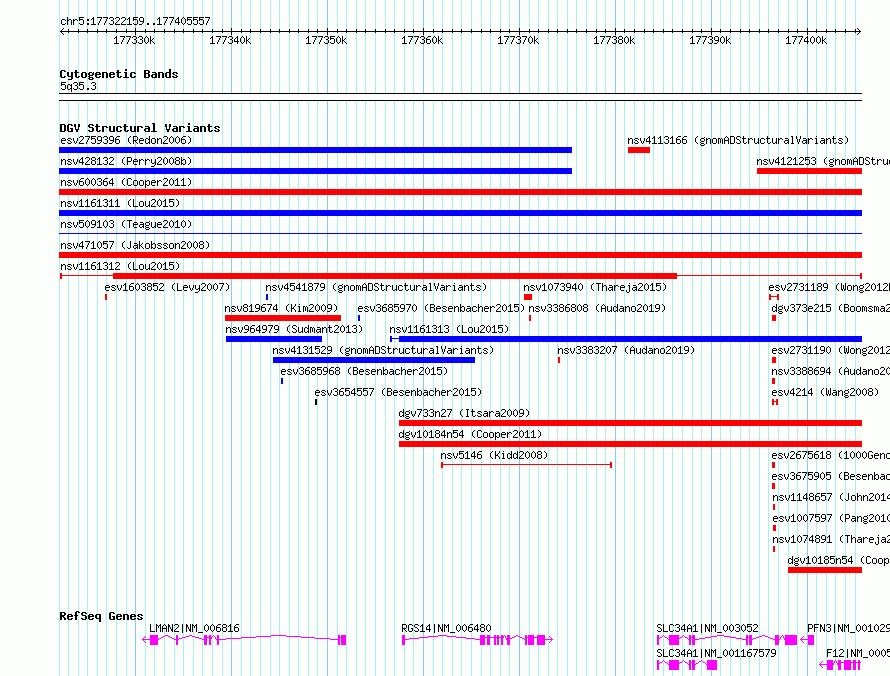Select SLC34A1|NM_003052 gene label
The image size is (890, 676).
[x=707, y=628]
